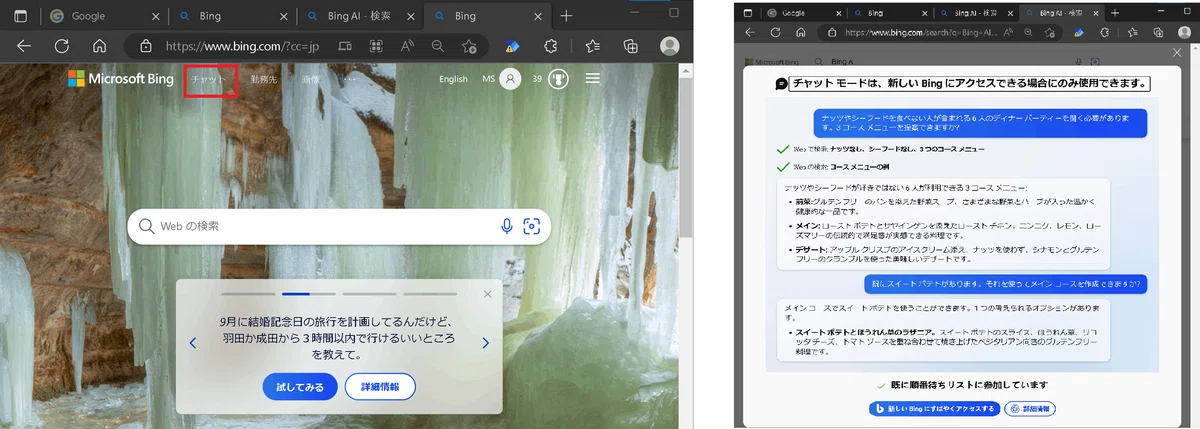1200x429 pixels.
Task: Open the rewards trophy icon showing 39 points
Action: [x=558, y=79]
